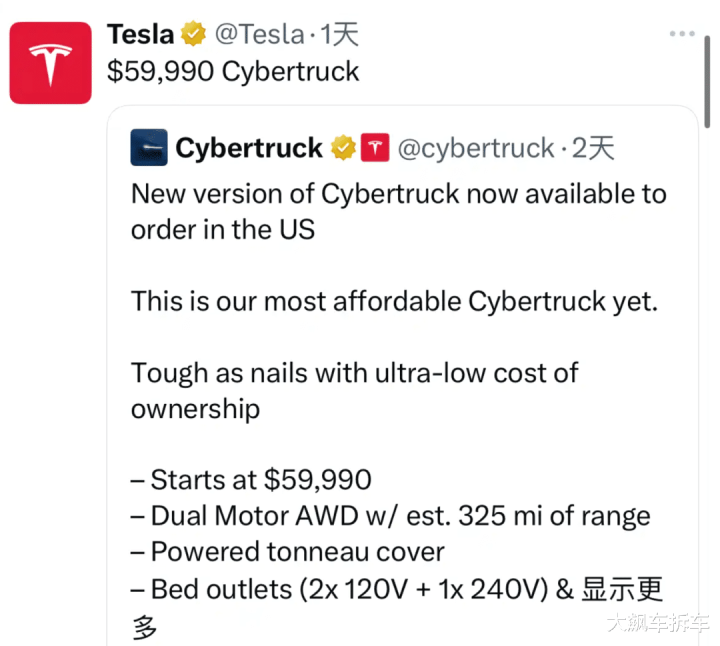Open the @Tesla handle link
720x646 pixels.
coord(258,35)
